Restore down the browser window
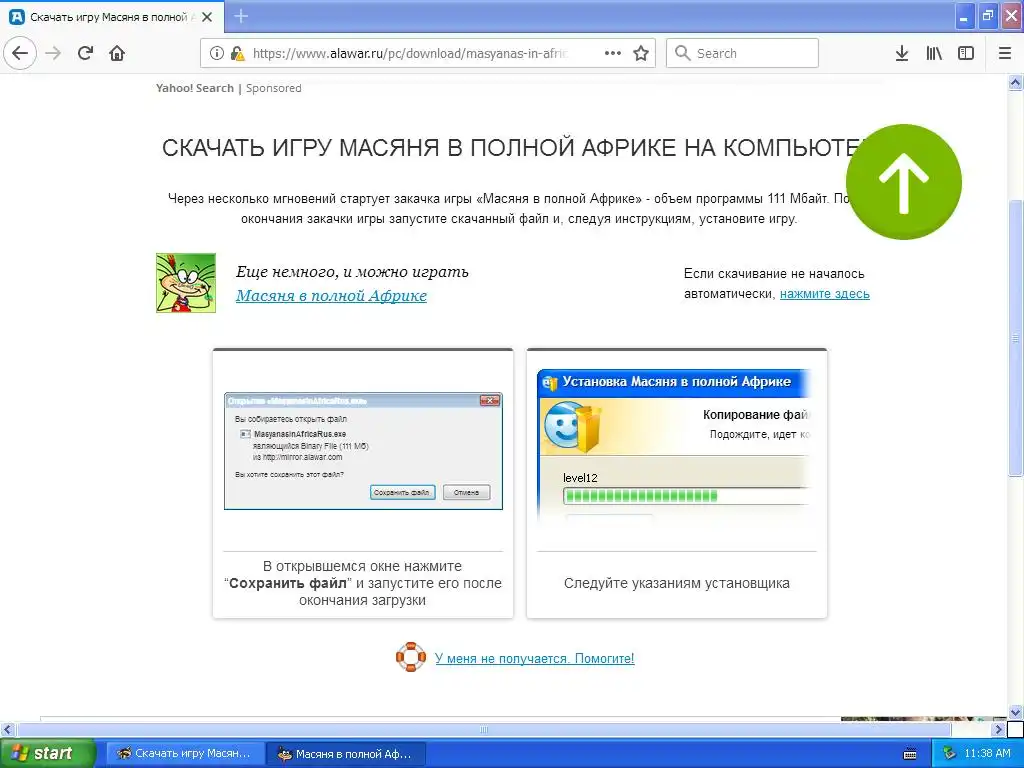 tap(988, 16)
